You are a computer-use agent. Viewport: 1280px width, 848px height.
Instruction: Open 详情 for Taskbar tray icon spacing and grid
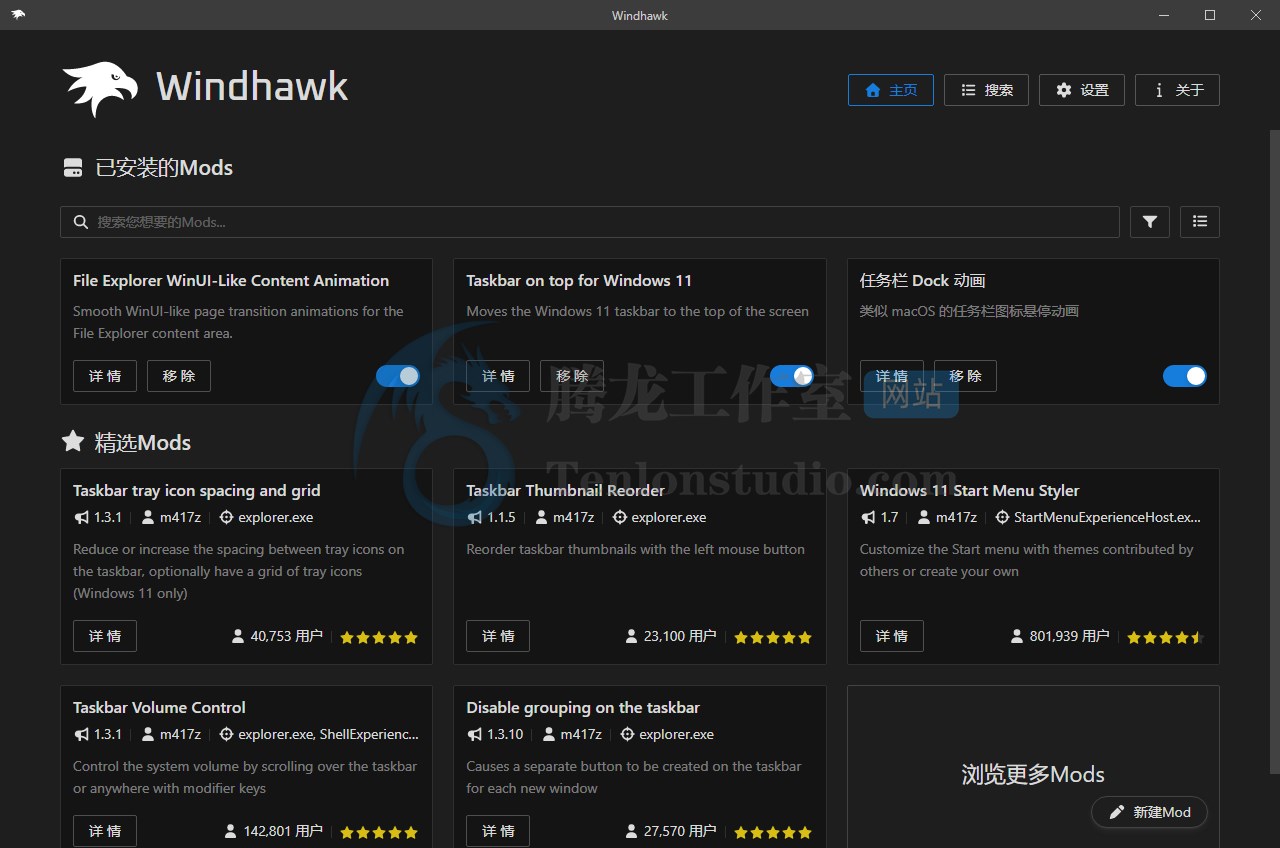[105, 636]
